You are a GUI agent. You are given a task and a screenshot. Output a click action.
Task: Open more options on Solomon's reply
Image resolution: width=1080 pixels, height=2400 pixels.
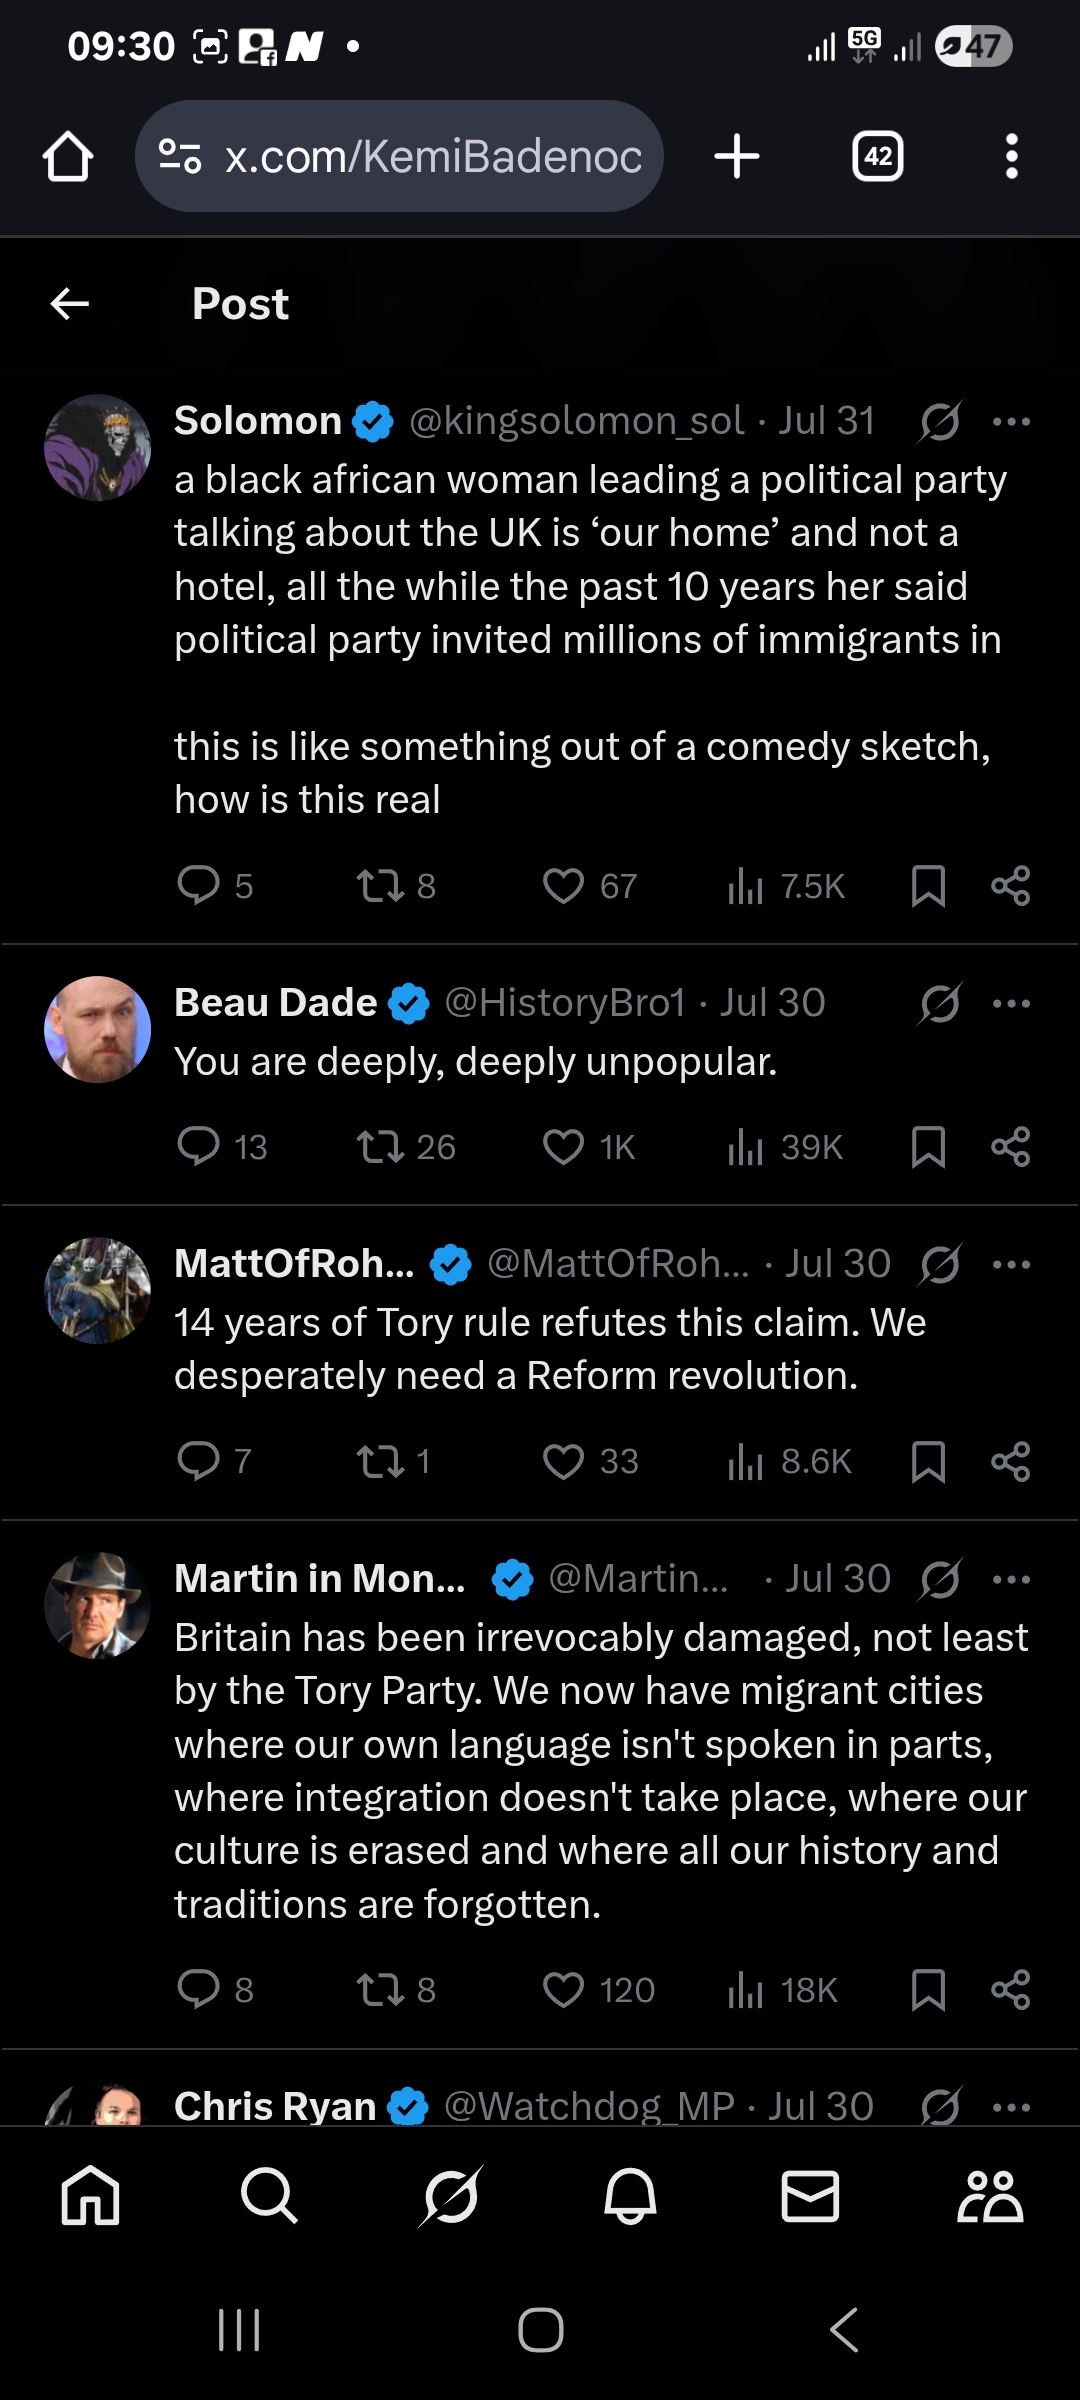(x=1011, y=422)
